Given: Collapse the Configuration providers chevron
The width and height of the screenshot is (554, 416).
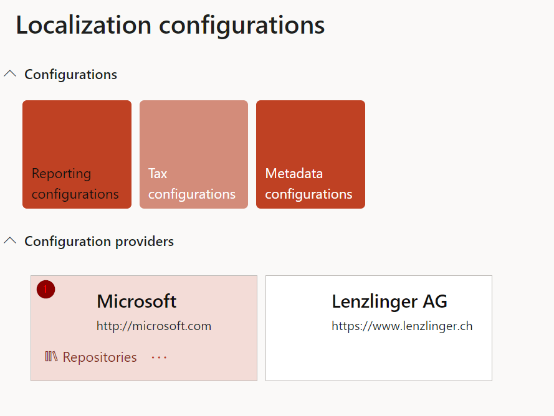Looking at the screenshot, I should [10, 241].
